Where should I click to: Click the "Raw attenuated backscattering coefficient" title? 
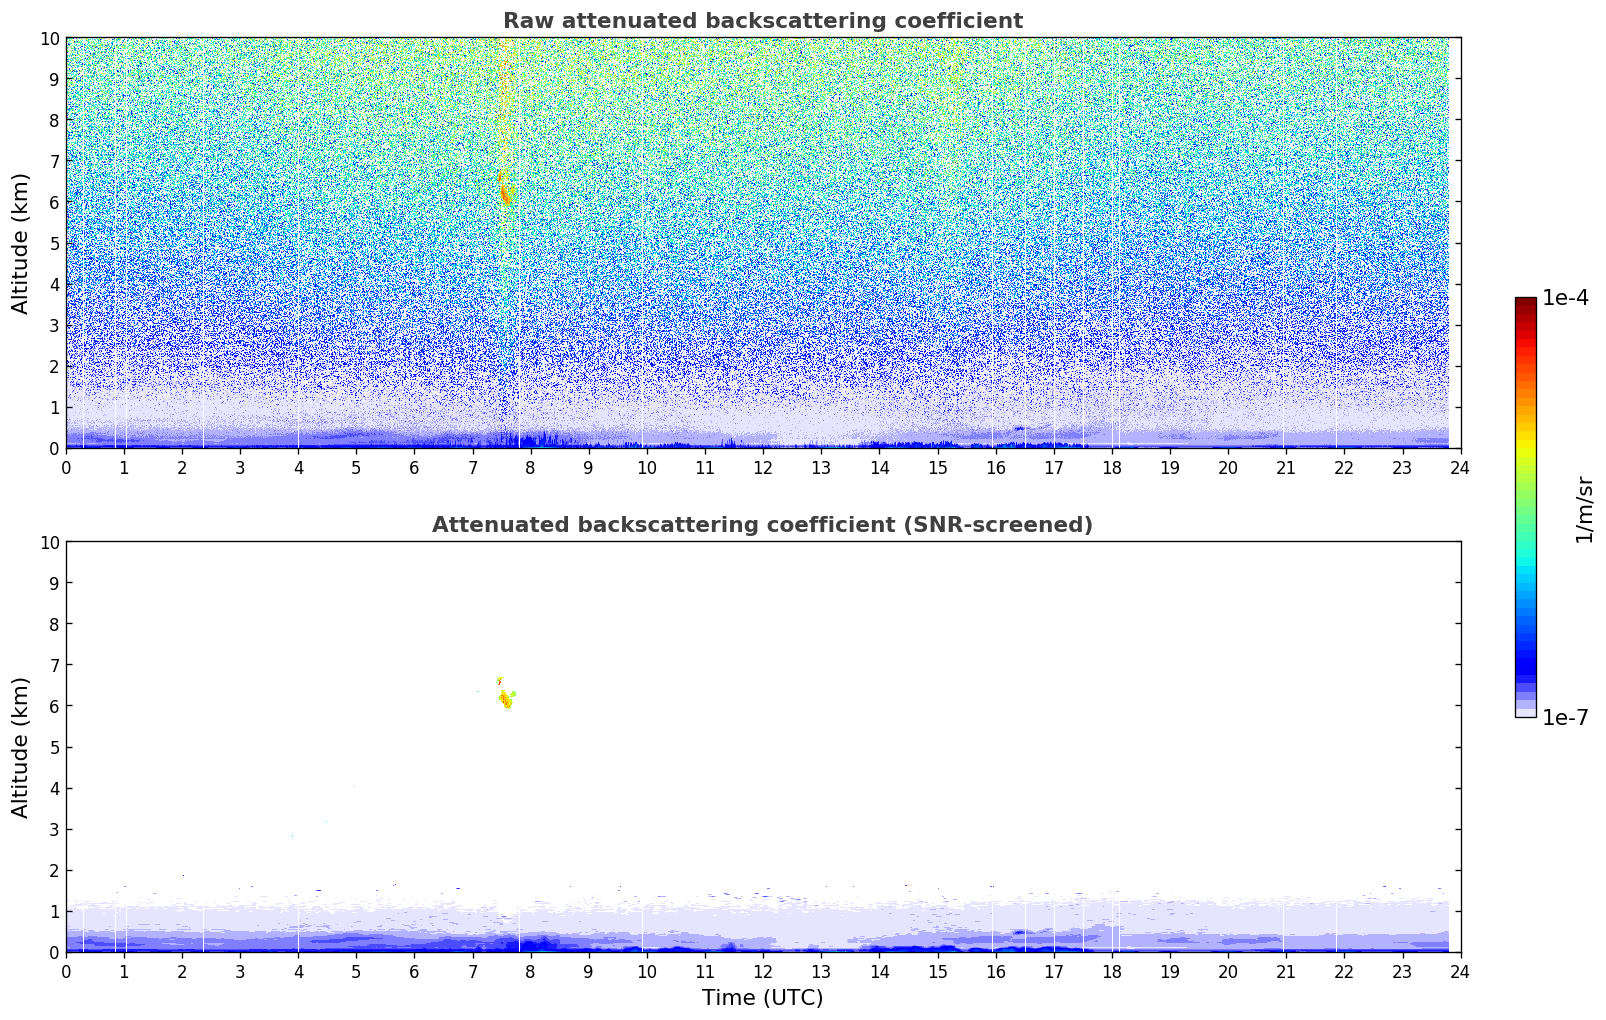(763, 21)
